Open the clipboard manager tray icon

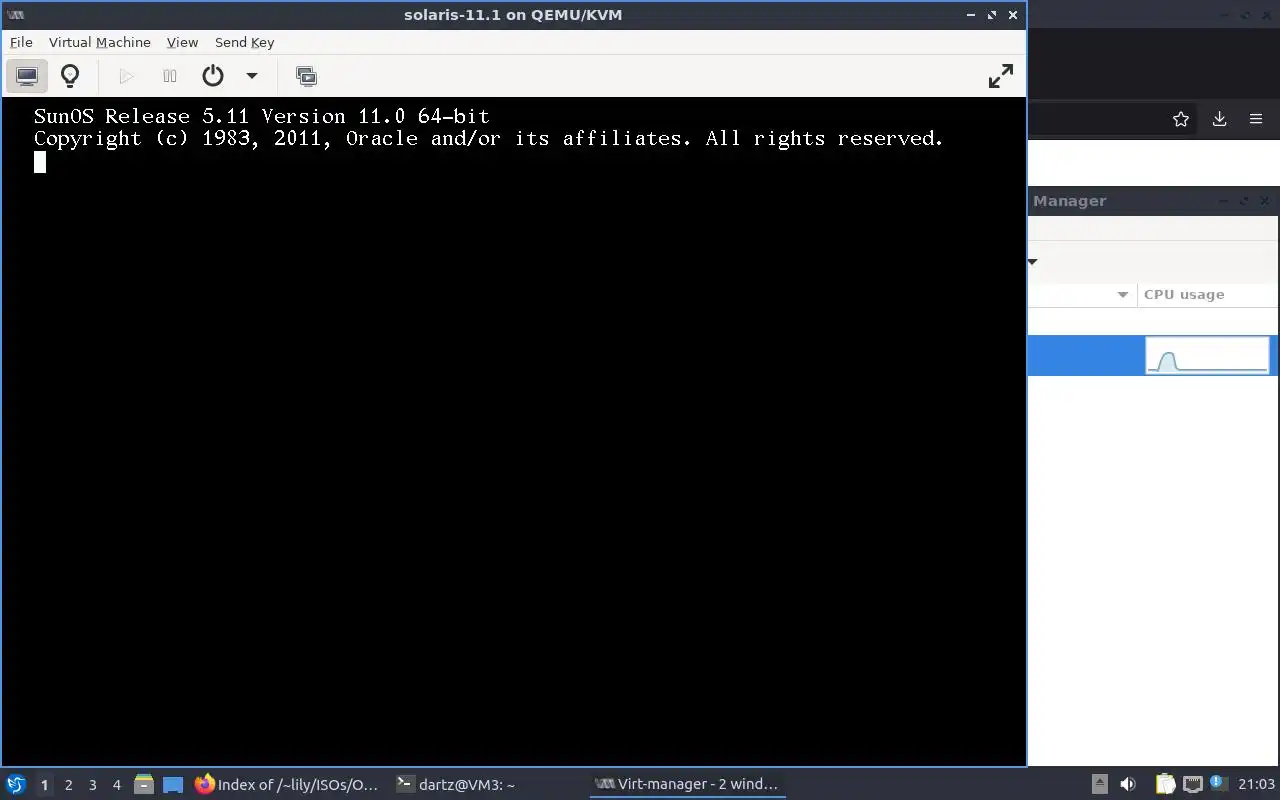coord(1165,784)
